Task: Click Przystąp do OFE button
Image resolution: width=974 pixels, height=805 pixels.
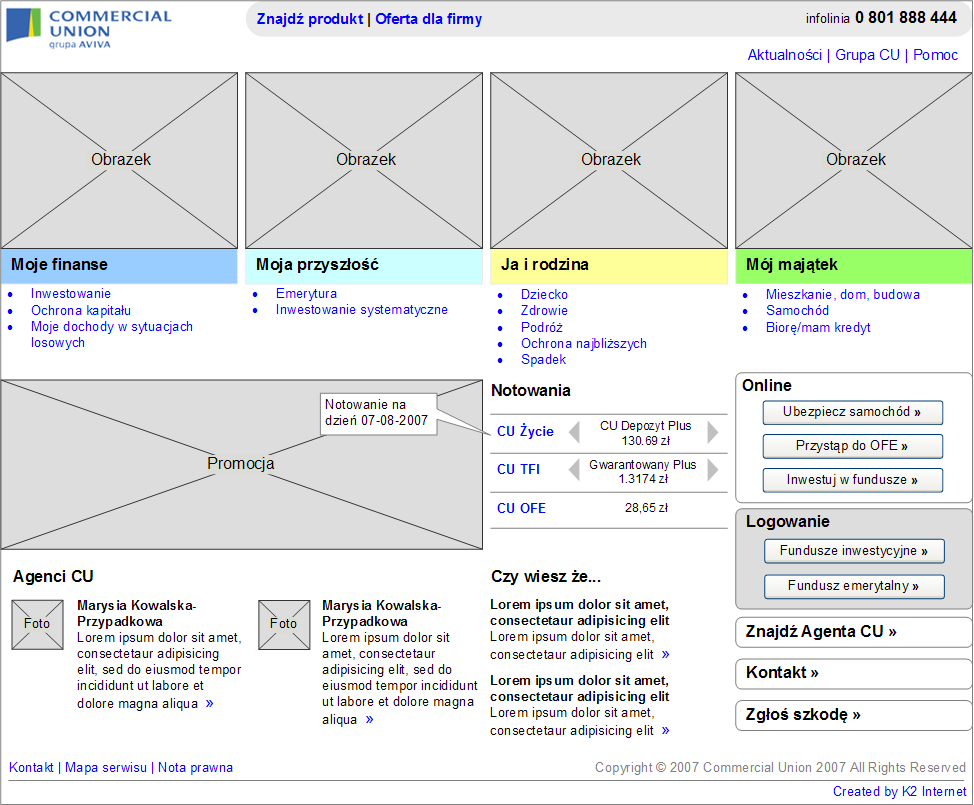Action: point(852,446)
